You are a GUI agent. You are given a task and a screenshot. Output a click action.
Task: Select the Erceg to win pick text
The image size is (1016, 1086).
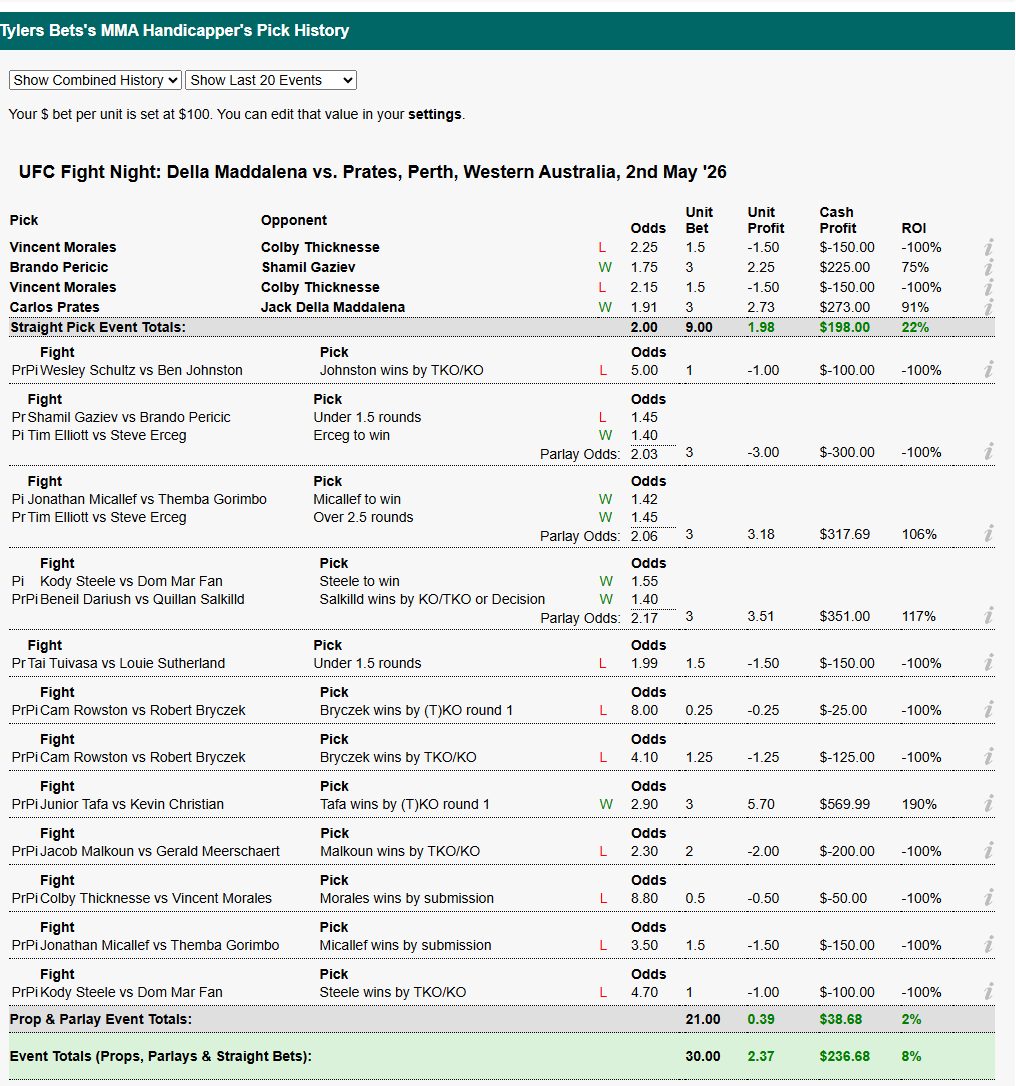[x=351, y=435]
